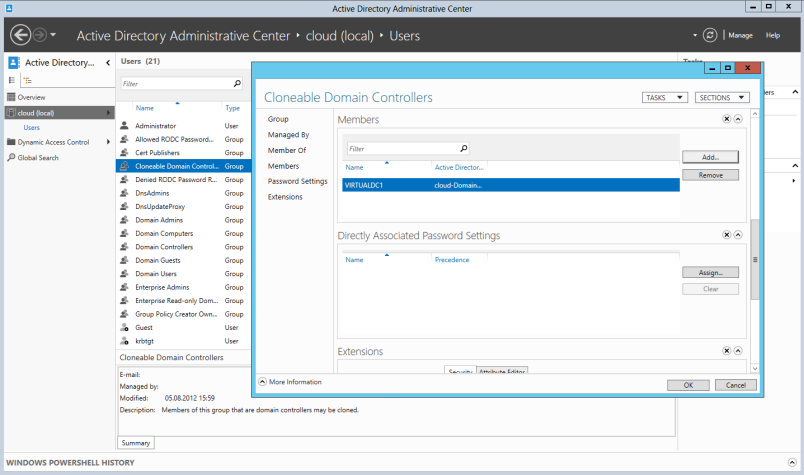Open the SECTIONS dropdown
This screenshot has height=475, width=804.
pos(722,97)
